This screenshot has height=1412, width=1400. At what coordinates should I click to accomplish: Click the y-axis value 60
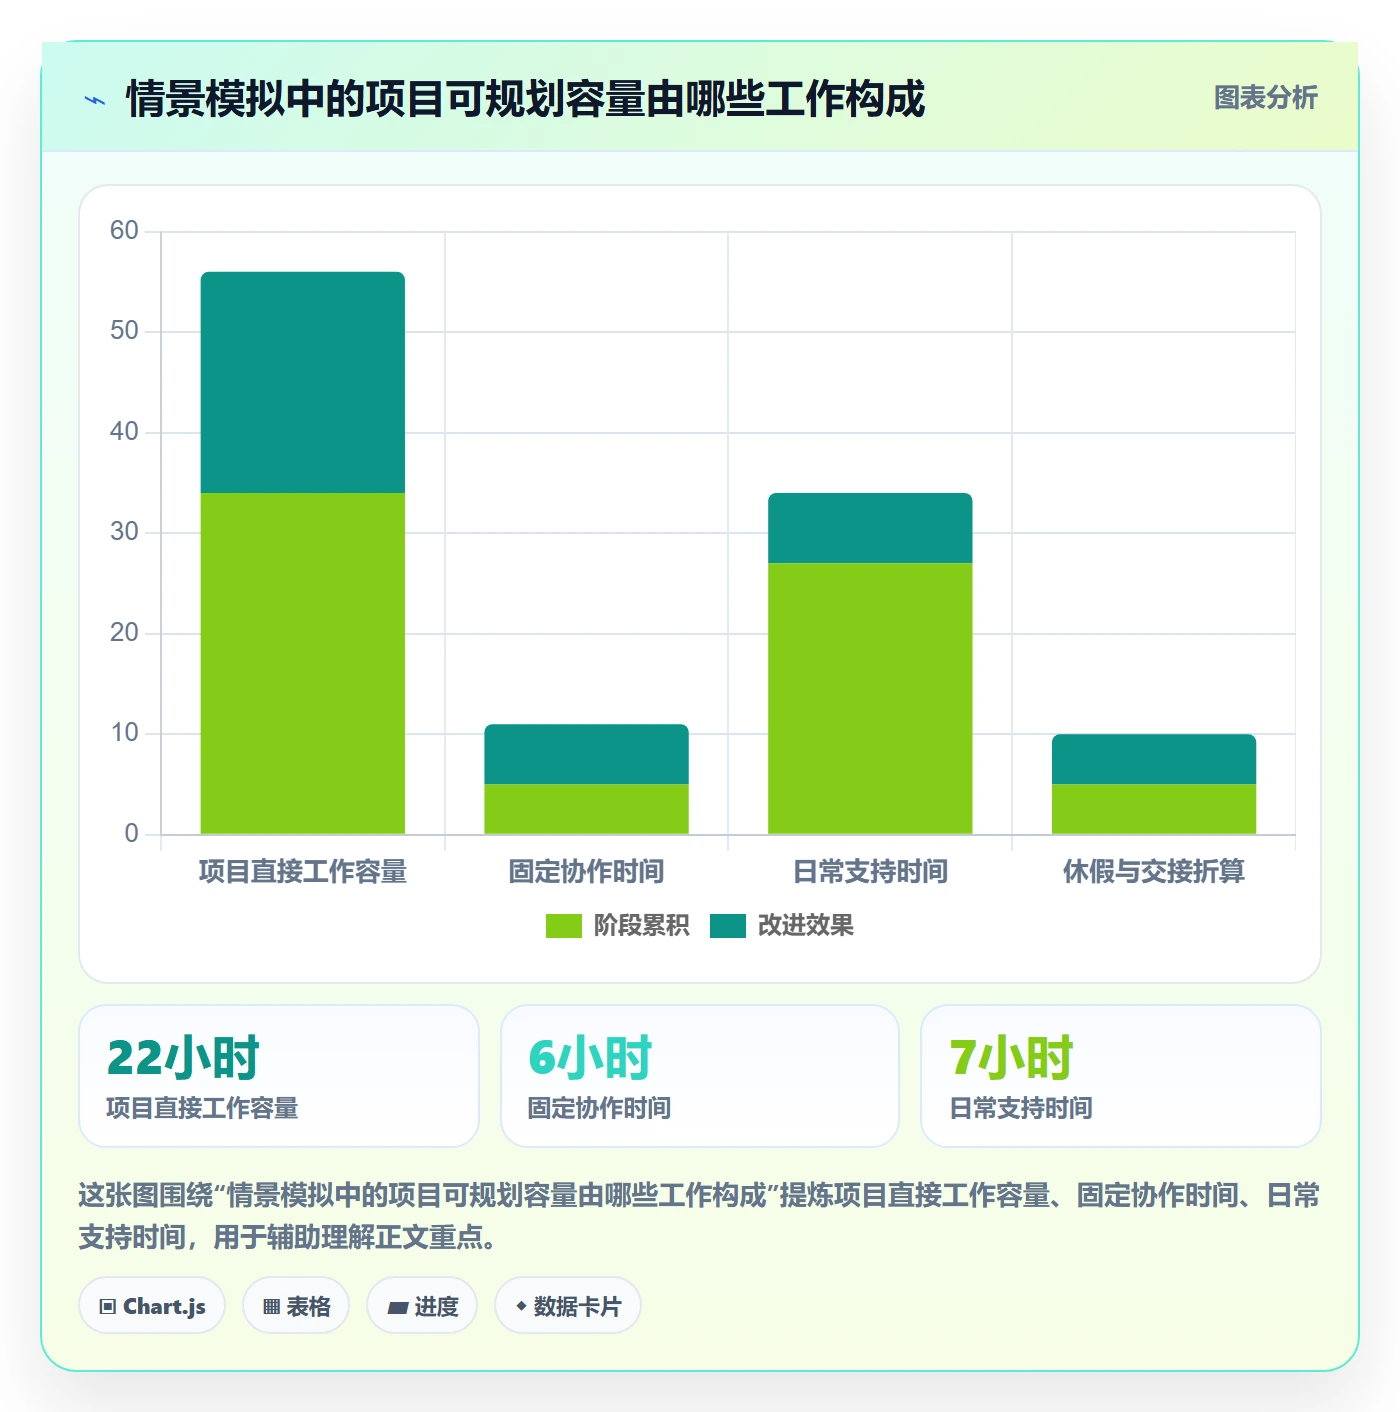[124, 231]
